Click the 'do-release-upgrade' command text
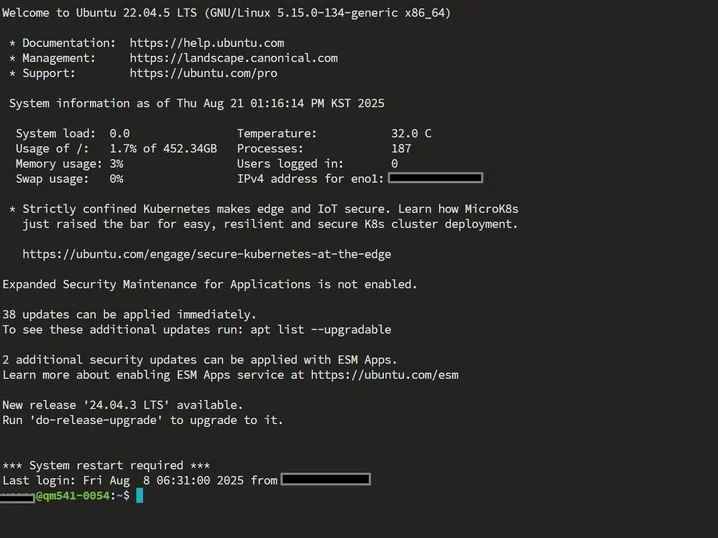This screenshot has width=718, height=538. (96, 420)
